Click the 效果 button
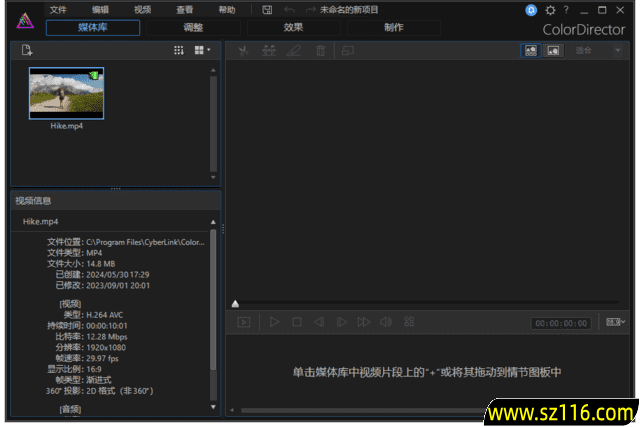 pyautogui.click(x=293, y=28)
